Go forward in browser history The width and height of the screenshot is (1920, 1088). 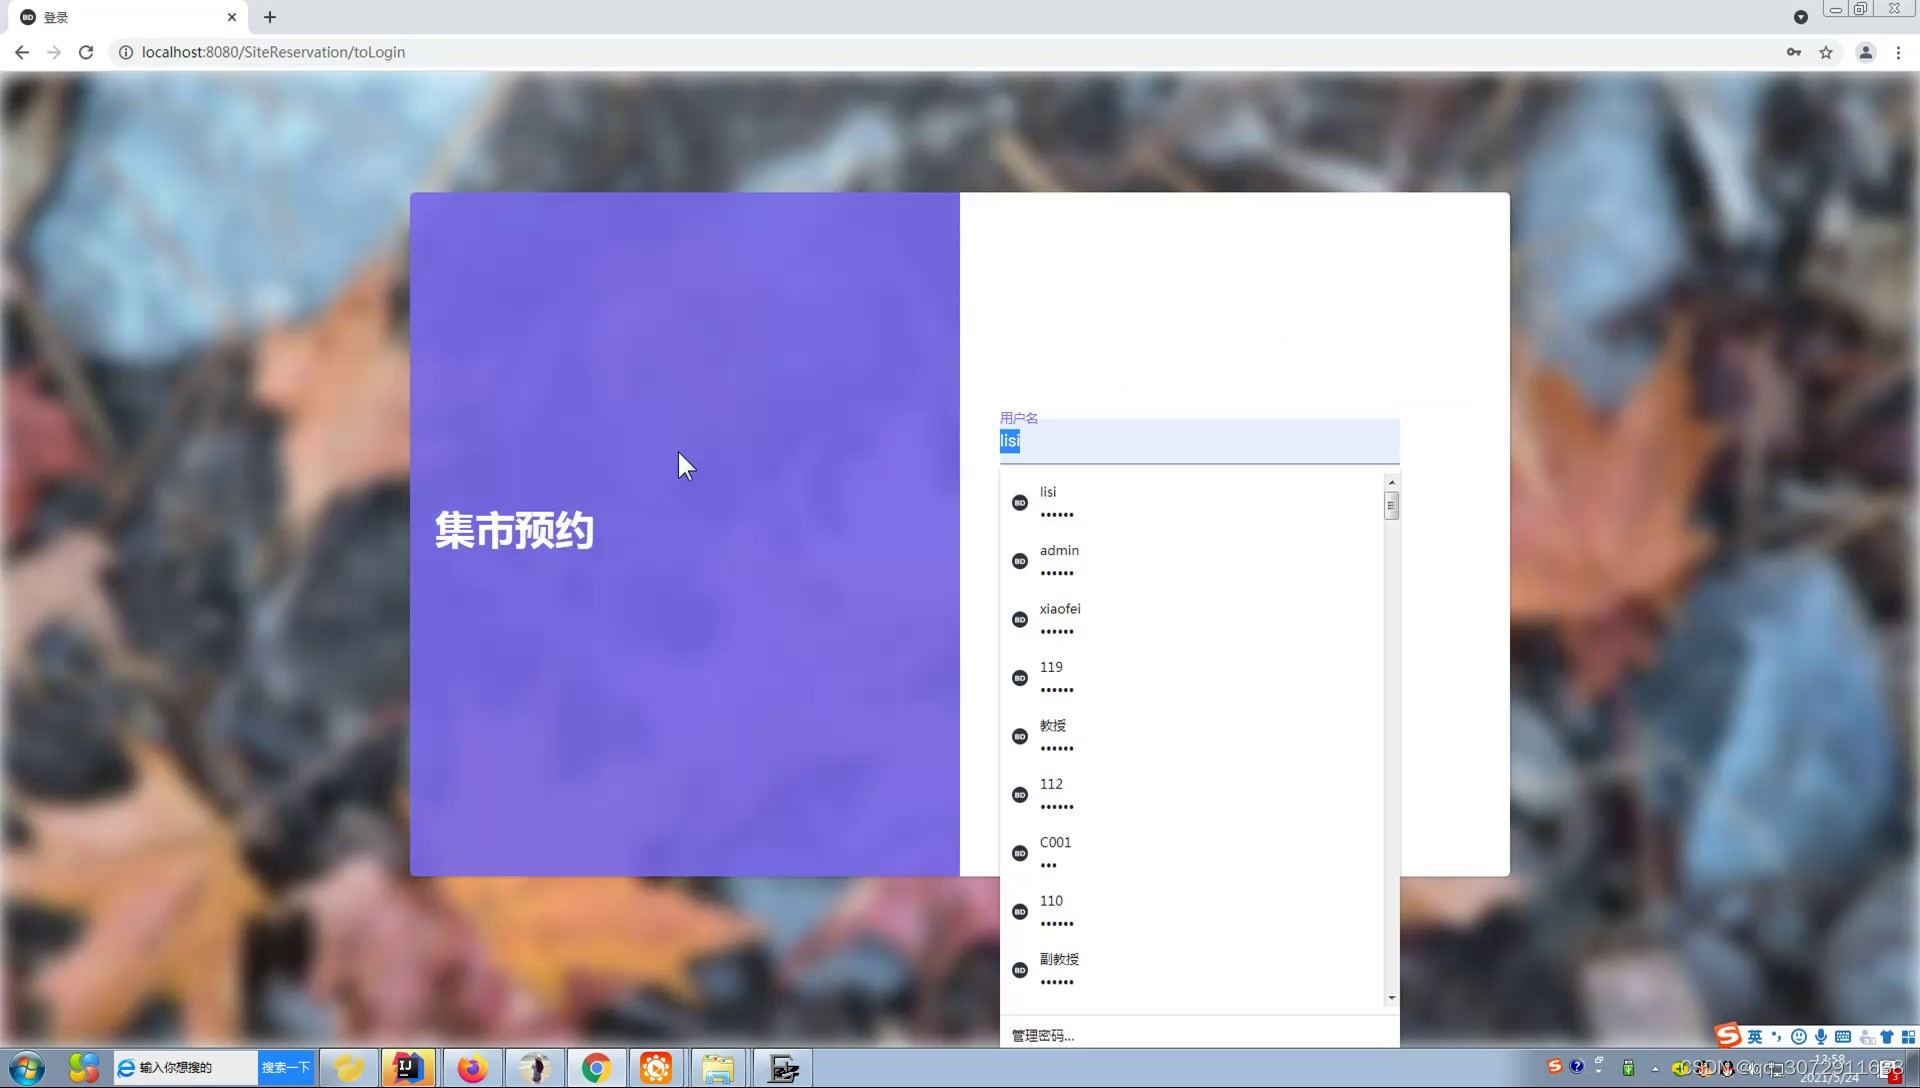click(54, 52)
